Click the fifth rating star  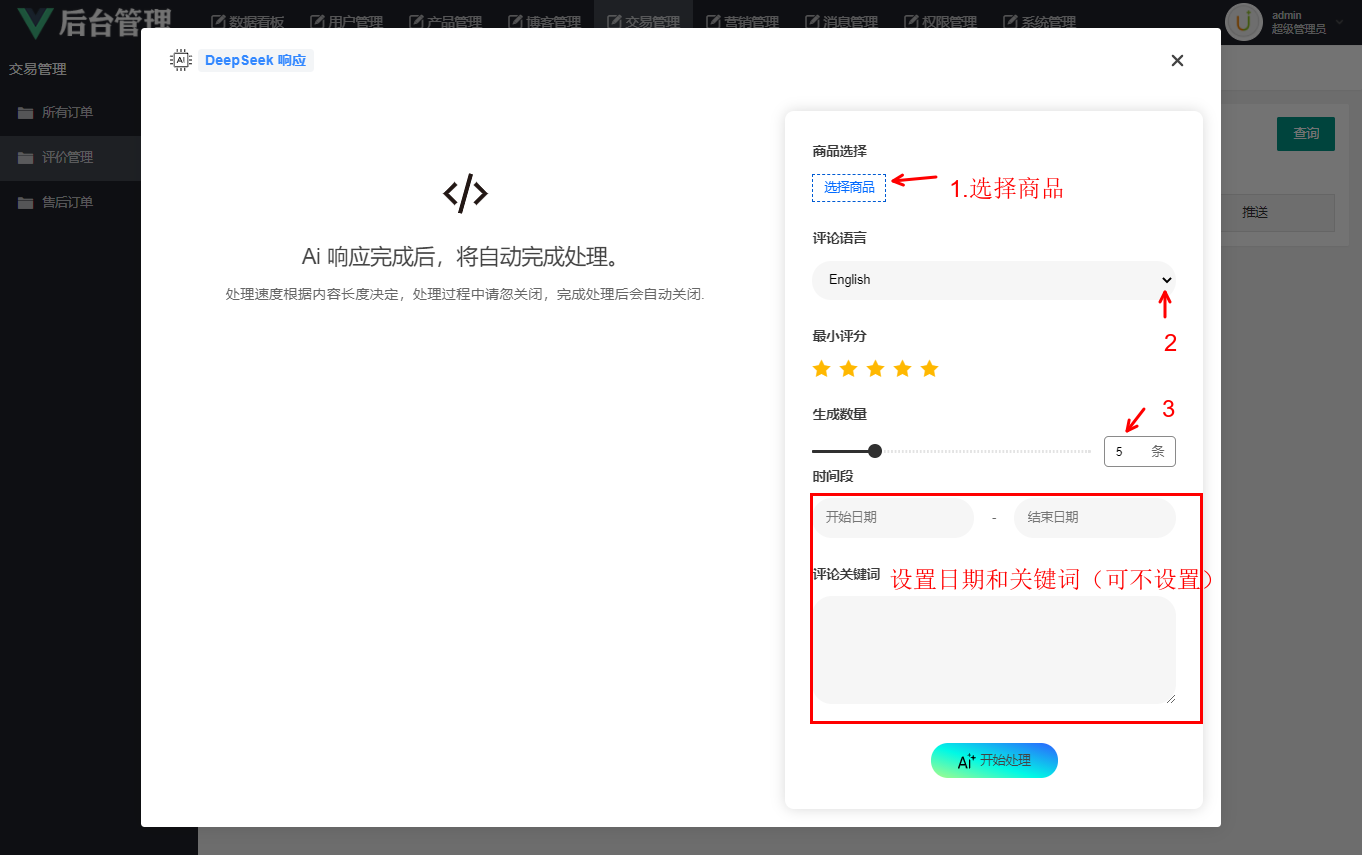[930, 369]
